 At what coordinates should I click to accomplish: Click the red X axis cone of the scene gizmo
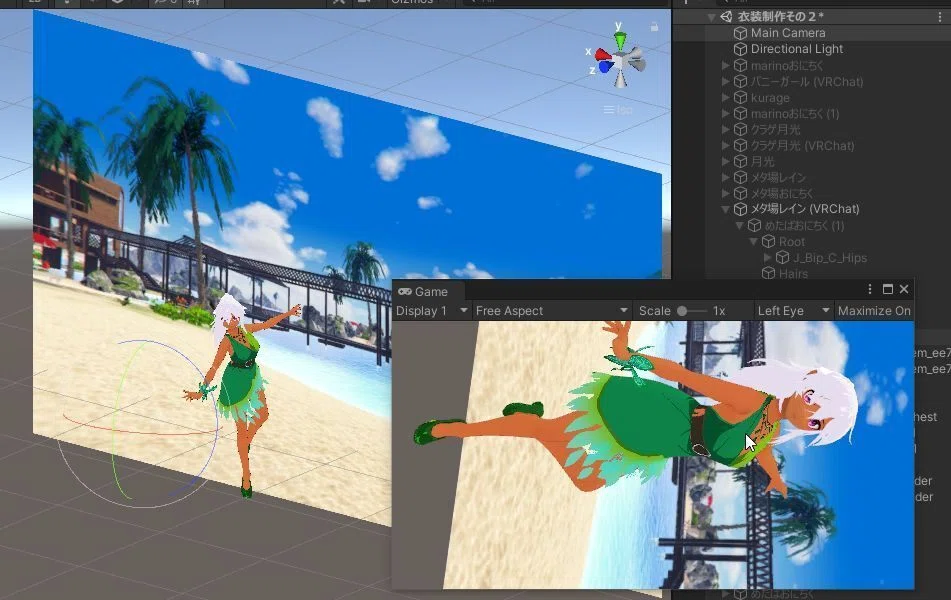(x=603, y=55)
